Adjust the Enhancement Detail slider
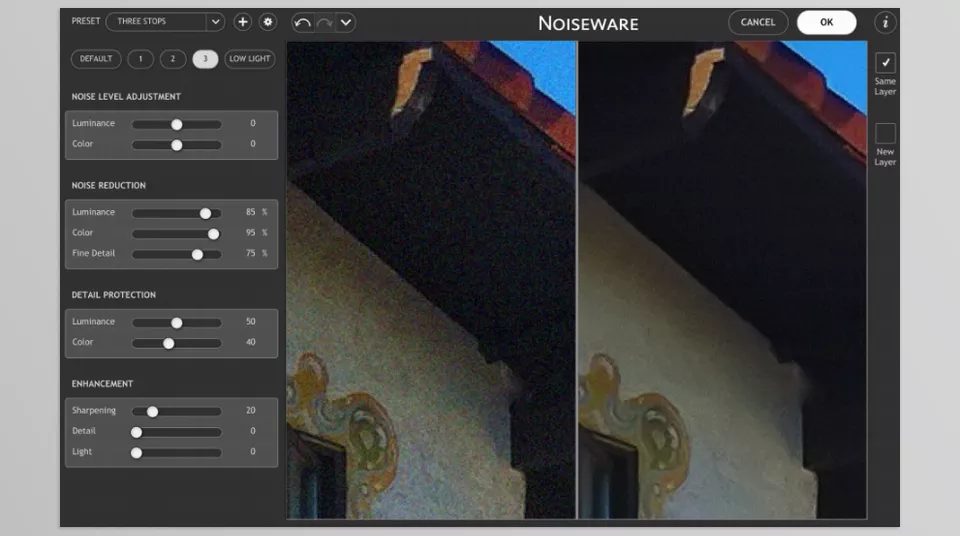Screen dimensions: 960x536 point(177,432)
